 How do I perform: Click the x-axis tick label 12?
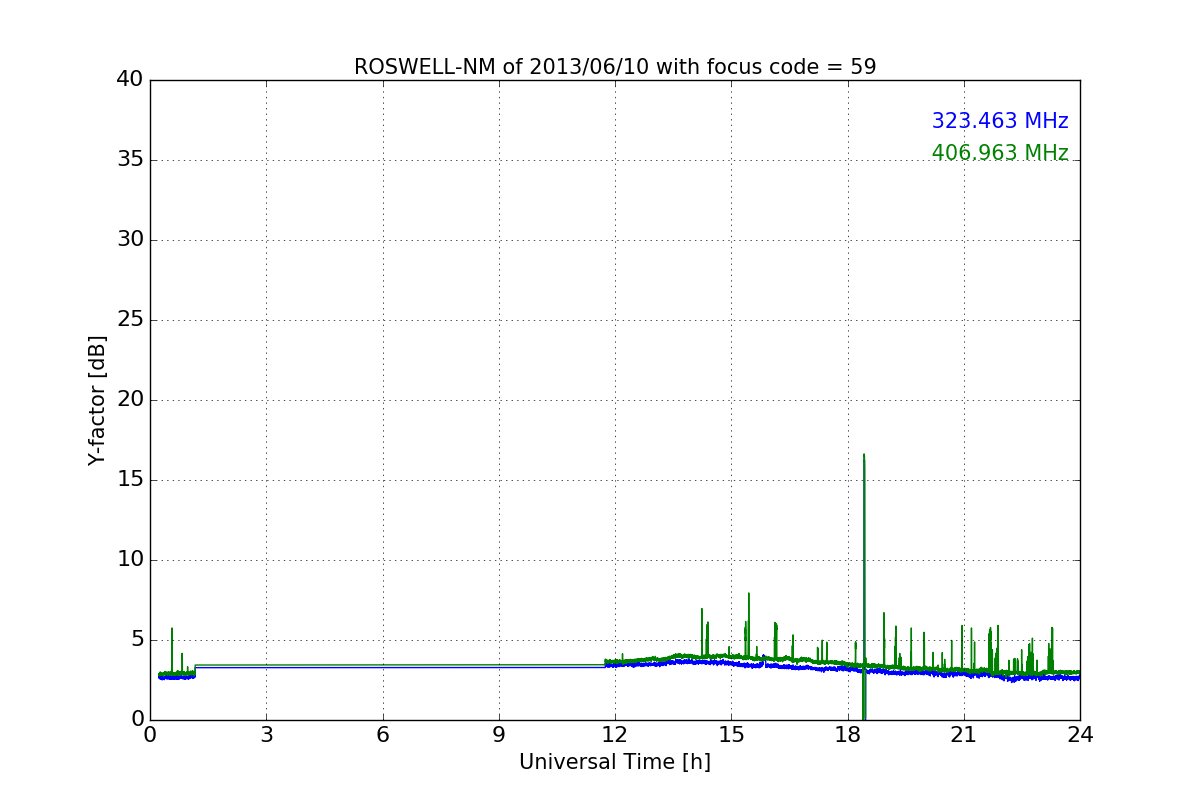615,735
